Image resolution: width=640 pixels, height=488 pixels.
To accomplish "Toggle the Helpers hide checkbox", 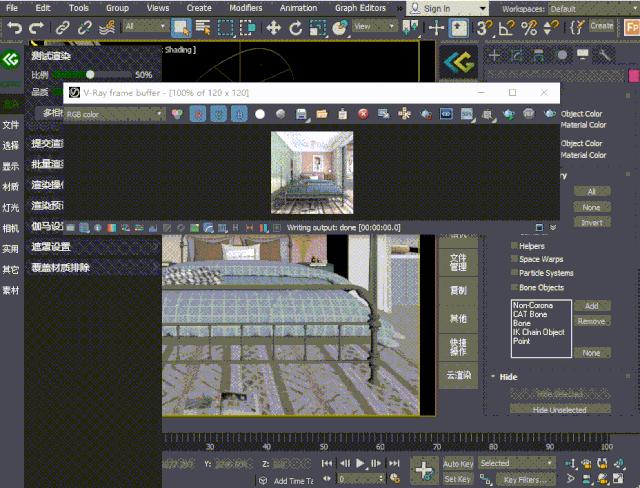I will point(514,245).
